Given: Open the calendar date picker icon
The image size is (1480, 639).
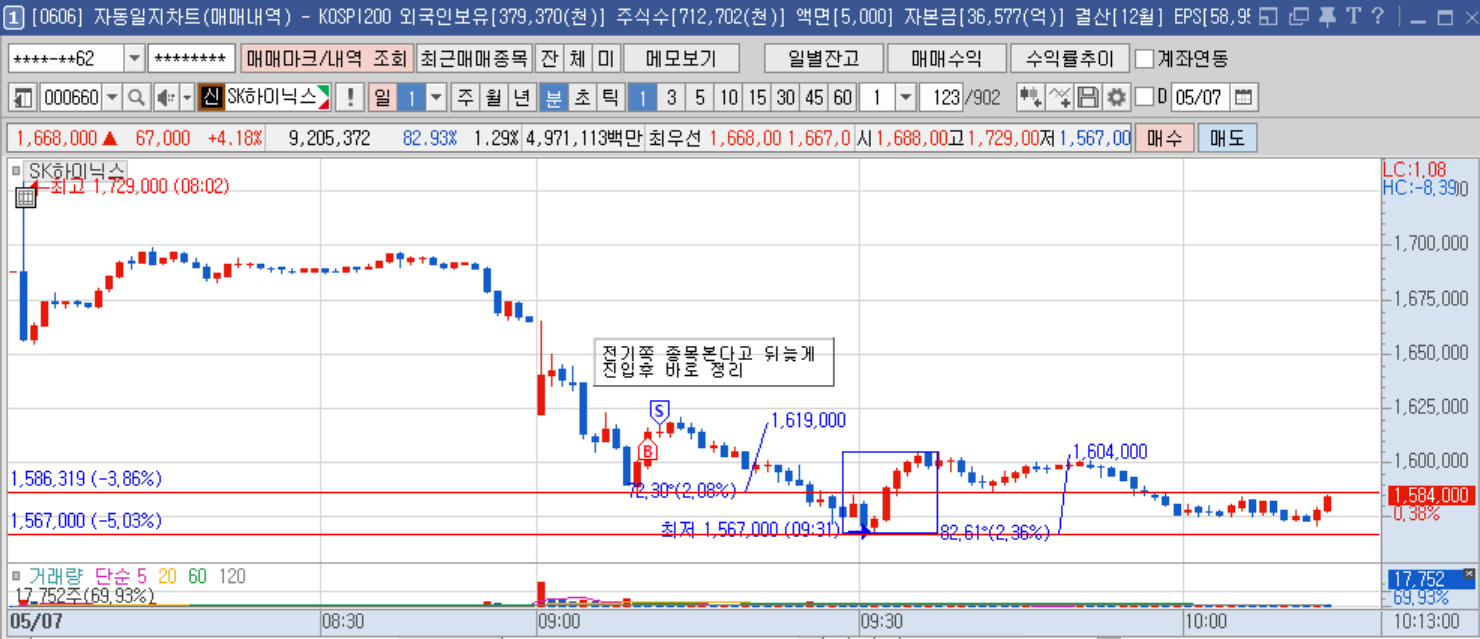Looking at the screenshot, I should click(x=1243, y=98).
